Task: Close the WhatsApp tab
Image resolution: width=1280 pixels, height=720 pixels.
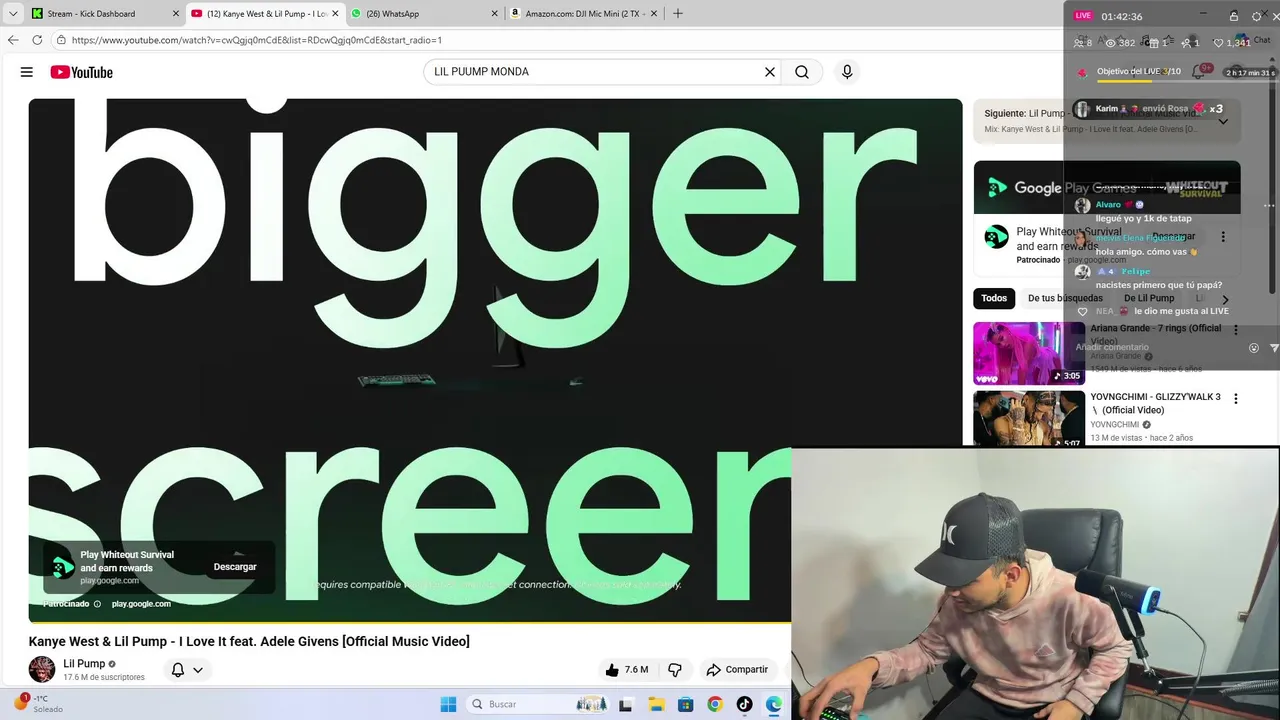Action: (x=494, y=13)
